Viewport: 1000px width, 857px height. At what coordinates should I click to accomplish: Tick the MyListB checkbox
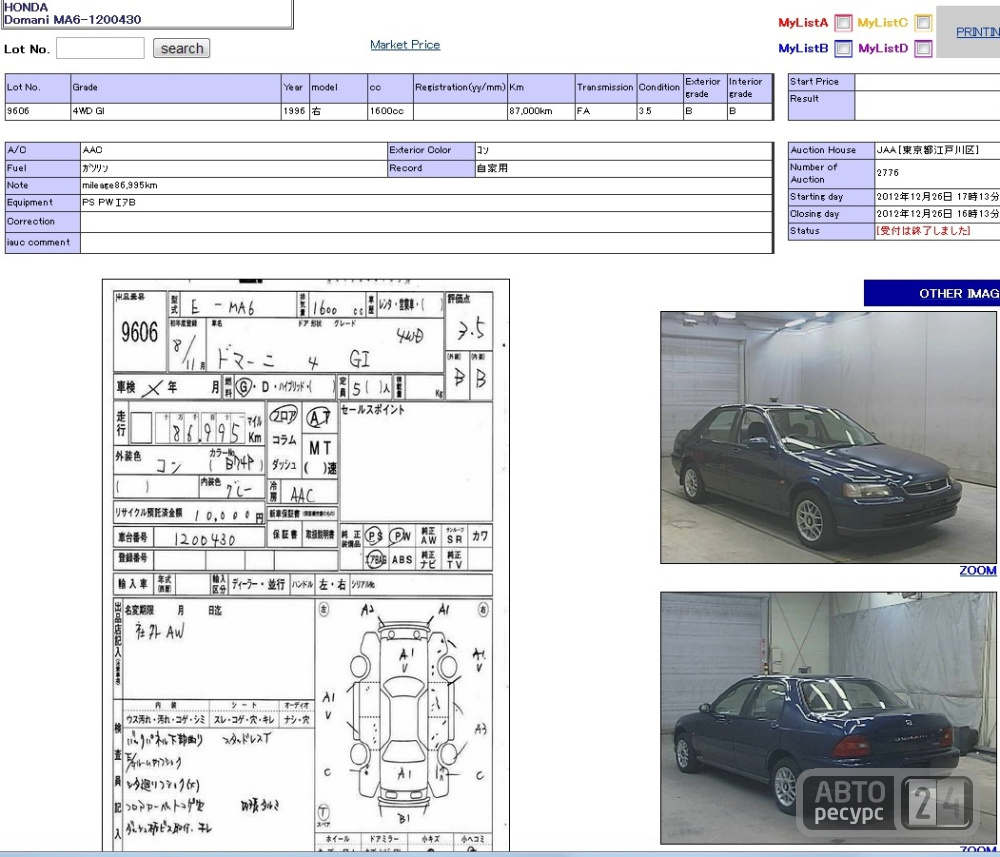[843, 48]
